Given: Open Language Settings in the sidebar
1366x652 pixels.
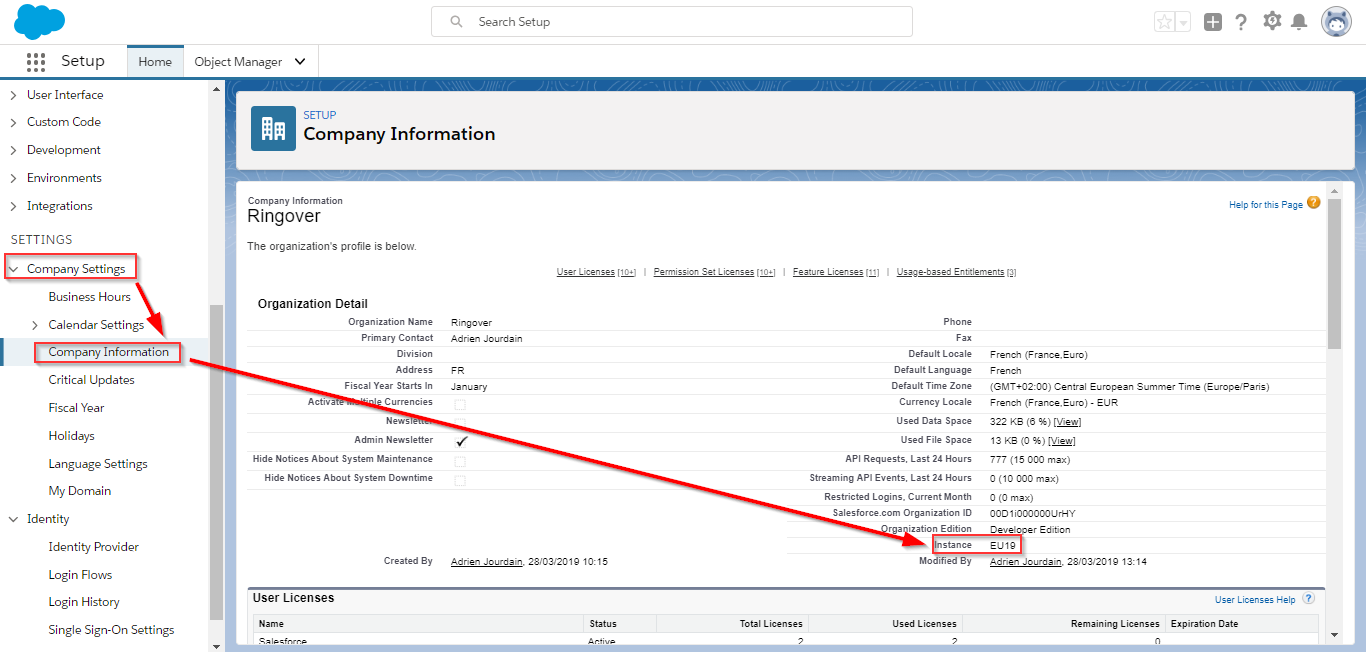Looking at the screenshot, I should tap(98, 464).
